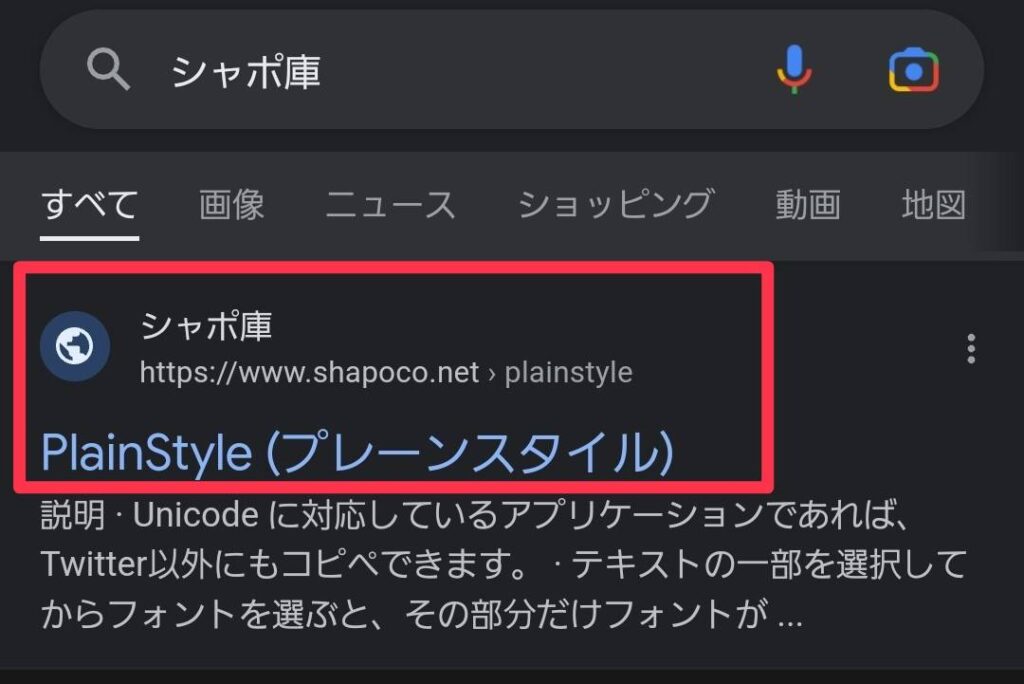Screen dimensions: 1024x684
Task: Tap the magnifier search icon
Action: point(108,69)
